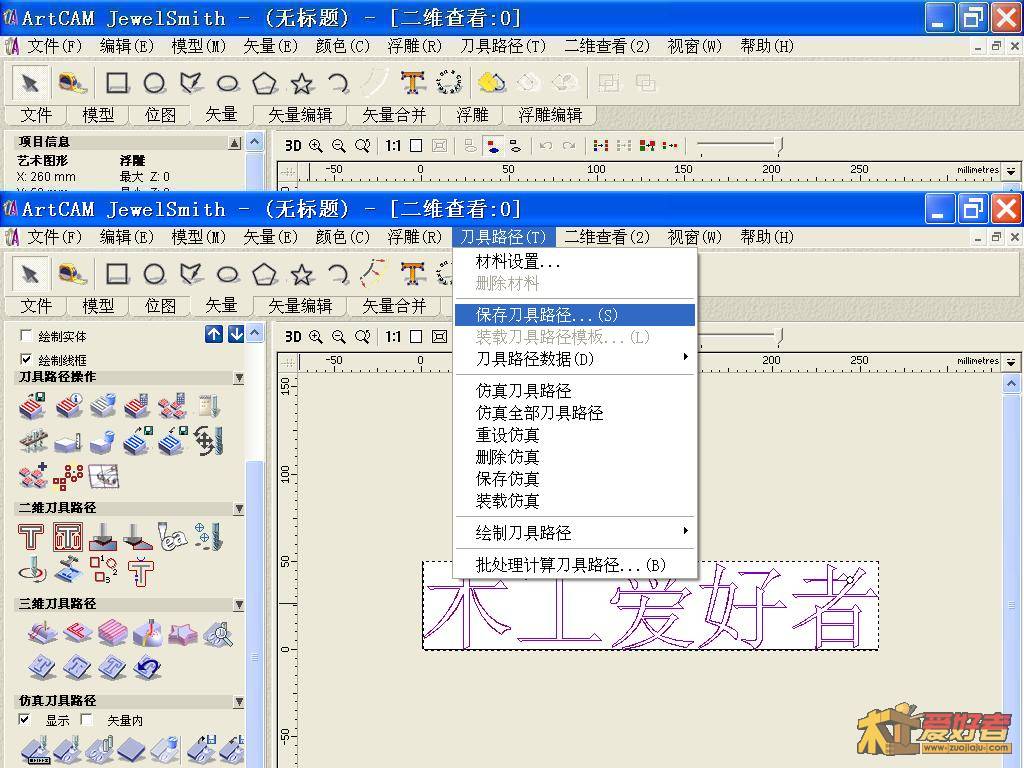Click text-on-curve tool in upper window
Image resolution: width=1024 pixels, height=768 pixels.
[x=449, y=83]
